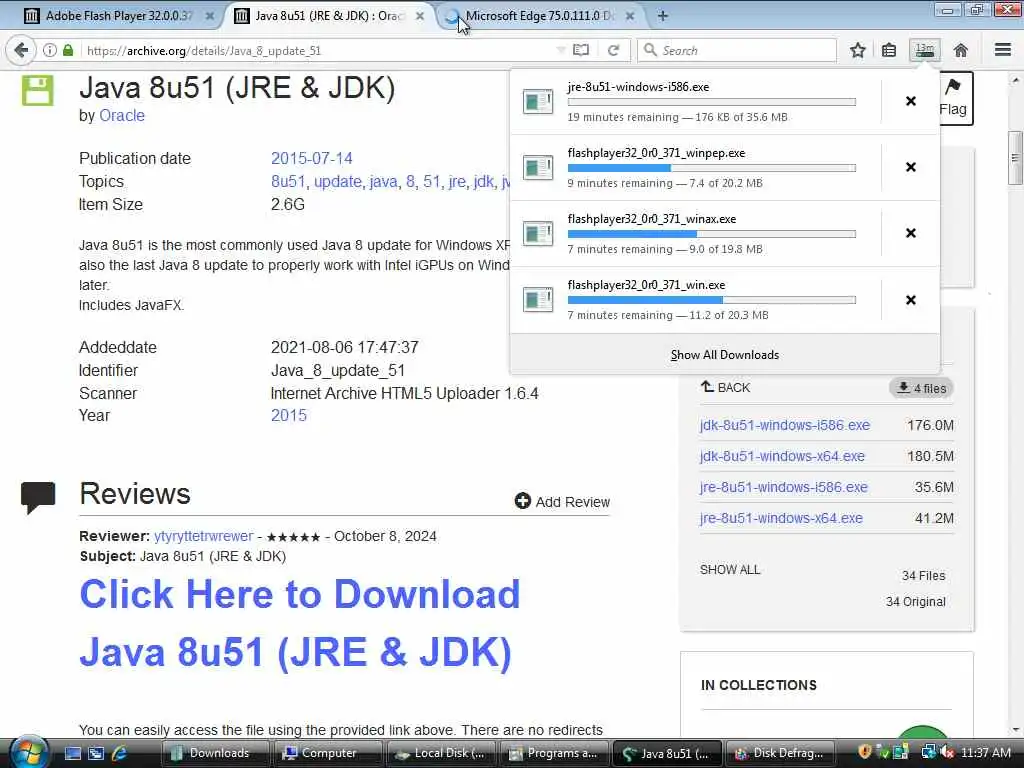This screenshot has width=1024, height=768.
Task: Open a new tab with the plus button
Action: coord(662,16)
